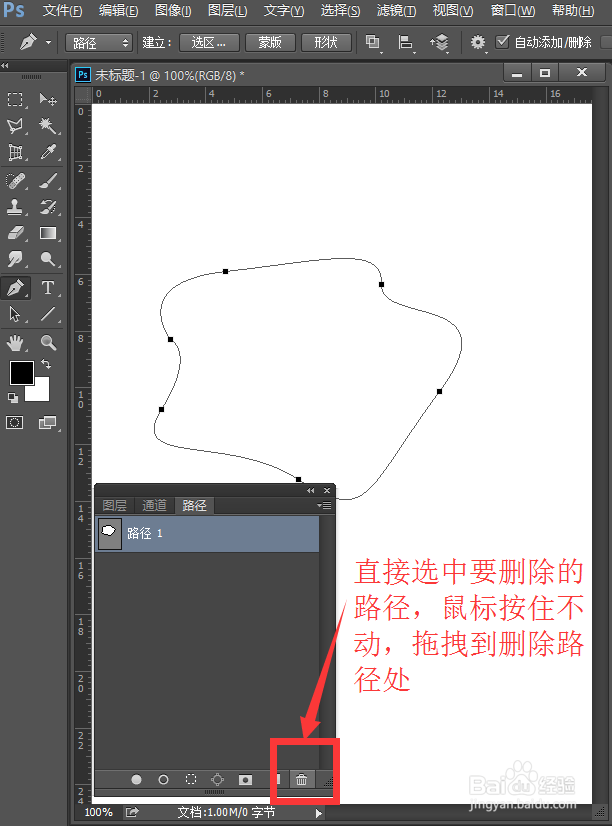Add mask from paths panel
This screenshot has height=826, width=612.
pos(245,780)
